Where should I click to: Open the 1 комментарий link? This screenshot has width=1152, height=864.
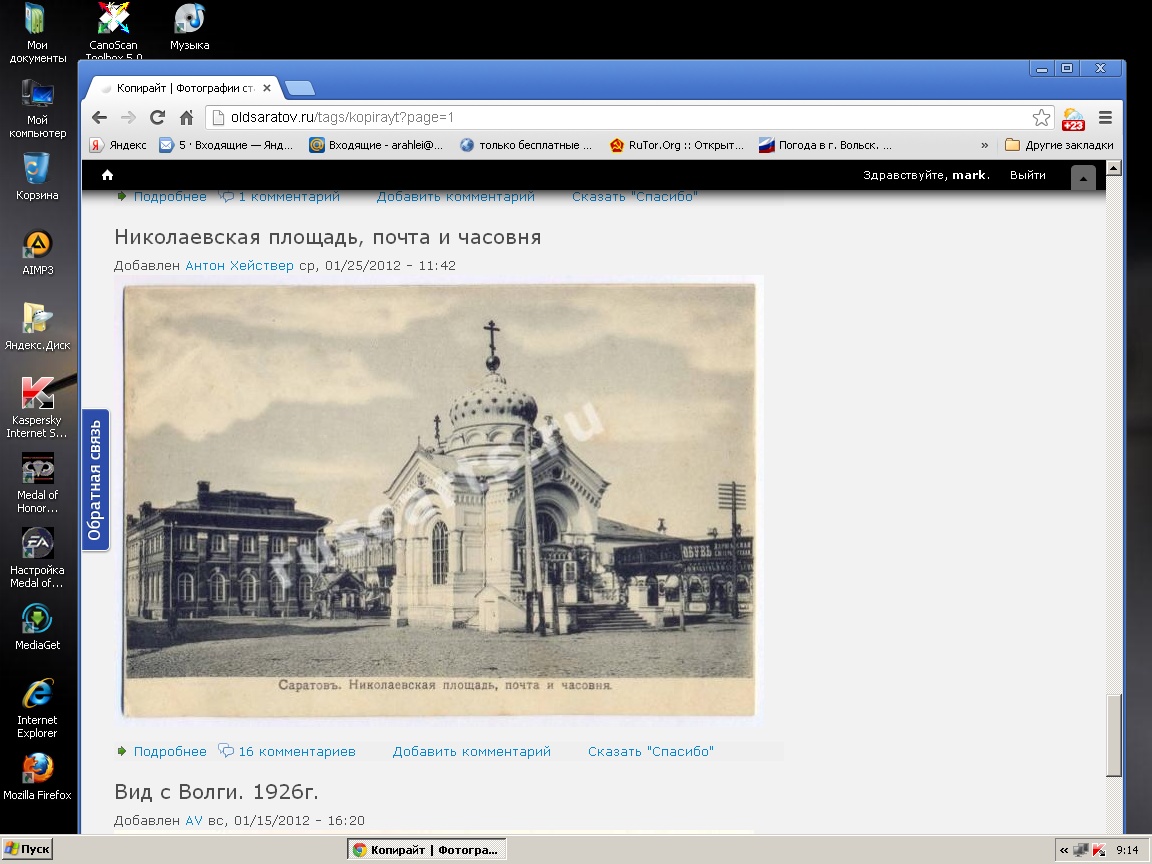(x=289, y=196)
